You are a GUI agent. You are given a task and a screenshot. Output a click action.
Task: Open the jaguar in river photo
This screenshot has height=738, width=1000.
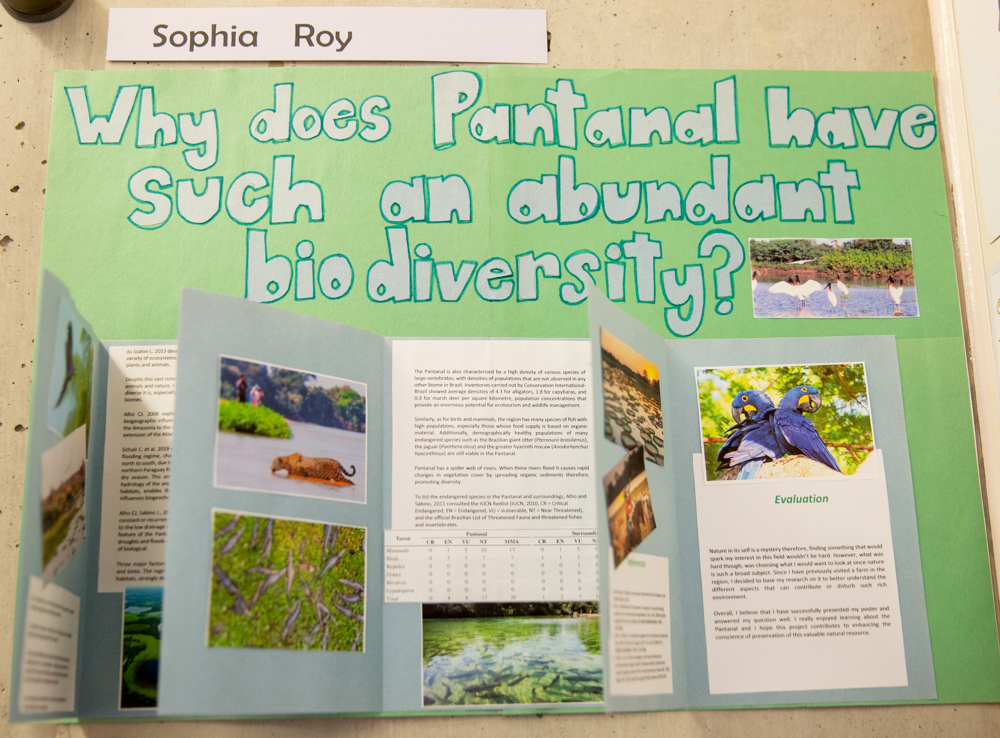point(291,427)
